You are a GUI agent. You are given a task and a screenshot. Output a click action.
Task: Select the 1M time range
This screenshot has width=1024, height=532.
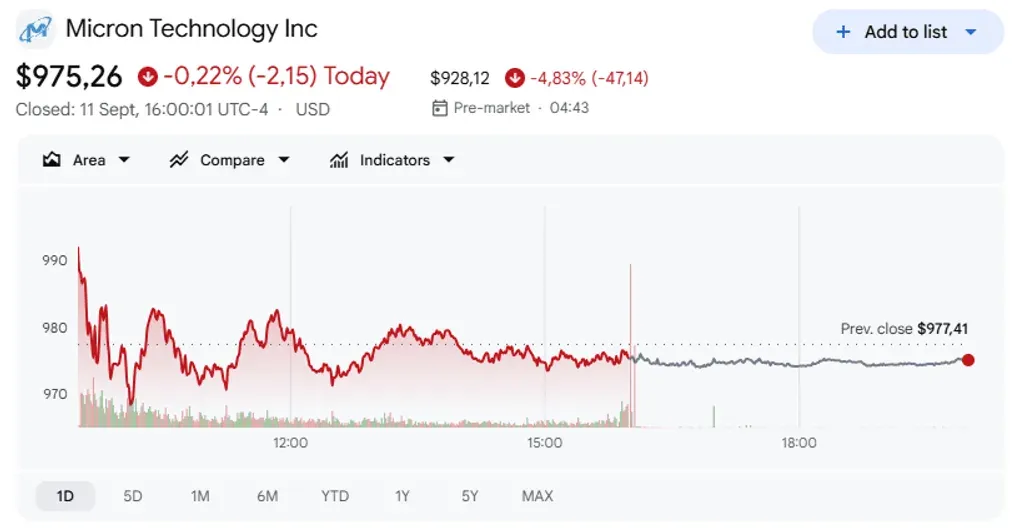pyautogui.click(x=200, y=496)
